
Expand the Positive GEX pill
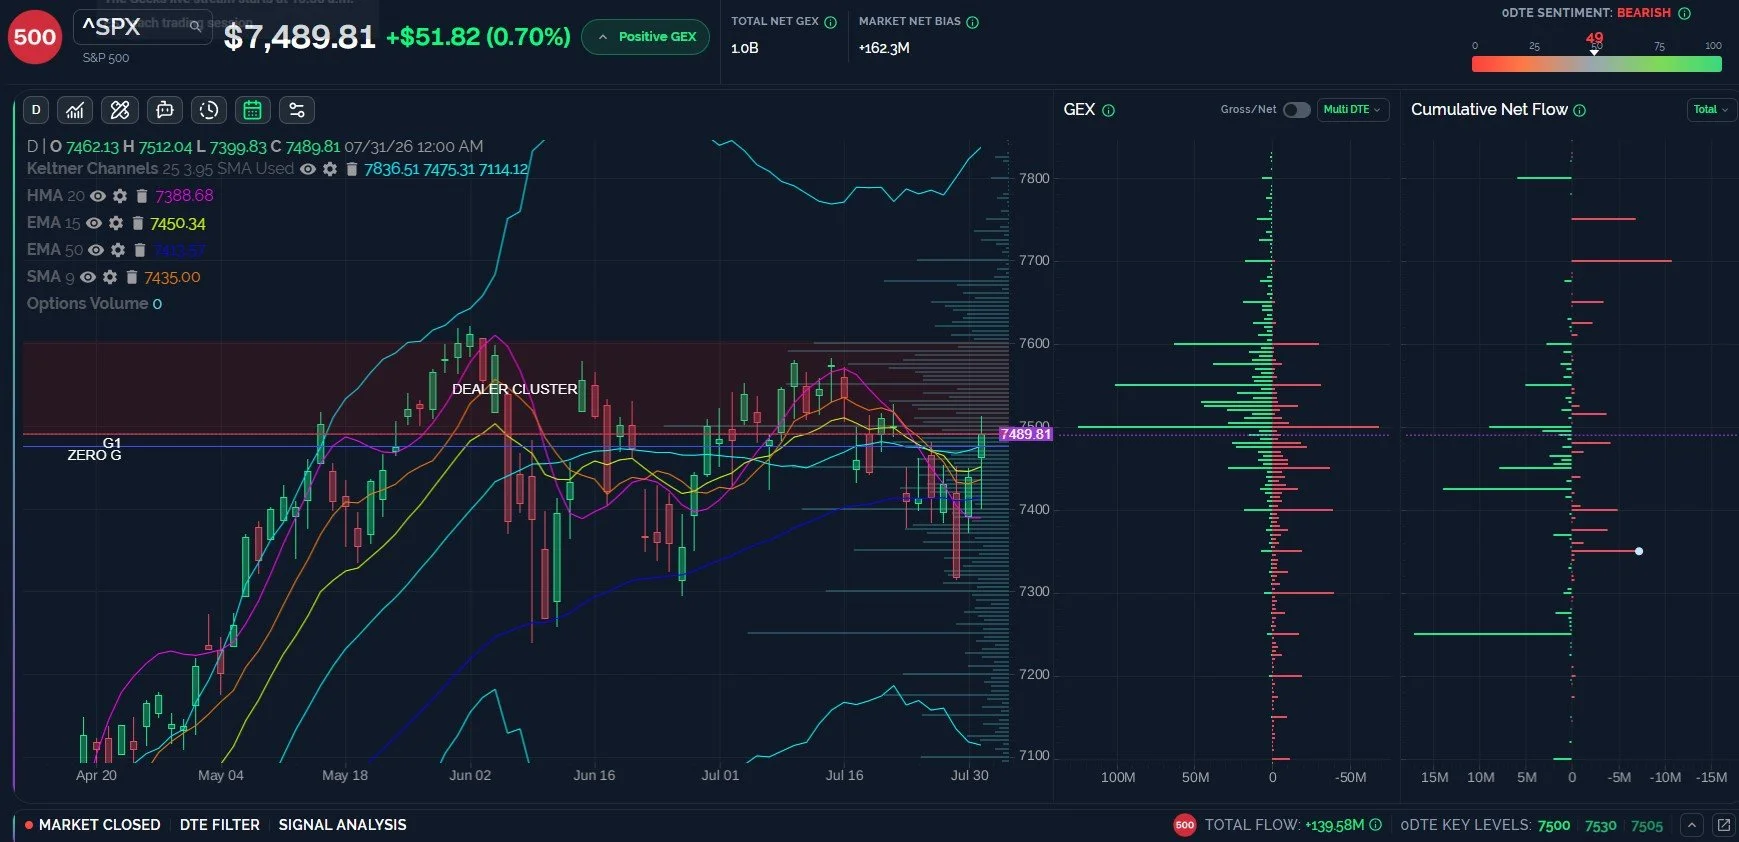click(x=646, y=37)
